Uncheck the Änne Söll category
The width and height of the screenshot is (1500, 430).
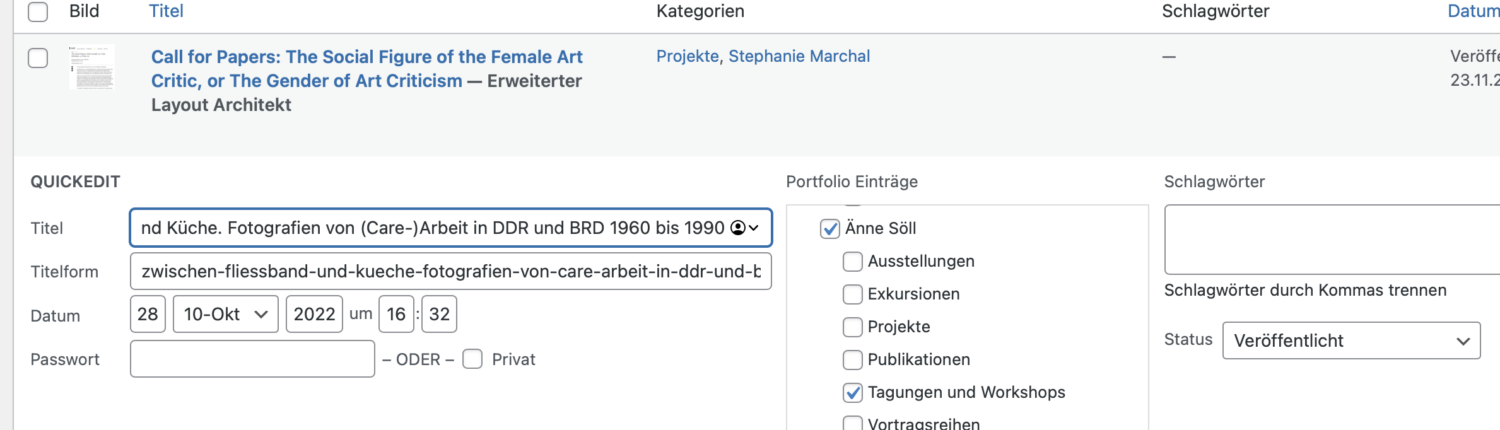click(x=830, y=229)
